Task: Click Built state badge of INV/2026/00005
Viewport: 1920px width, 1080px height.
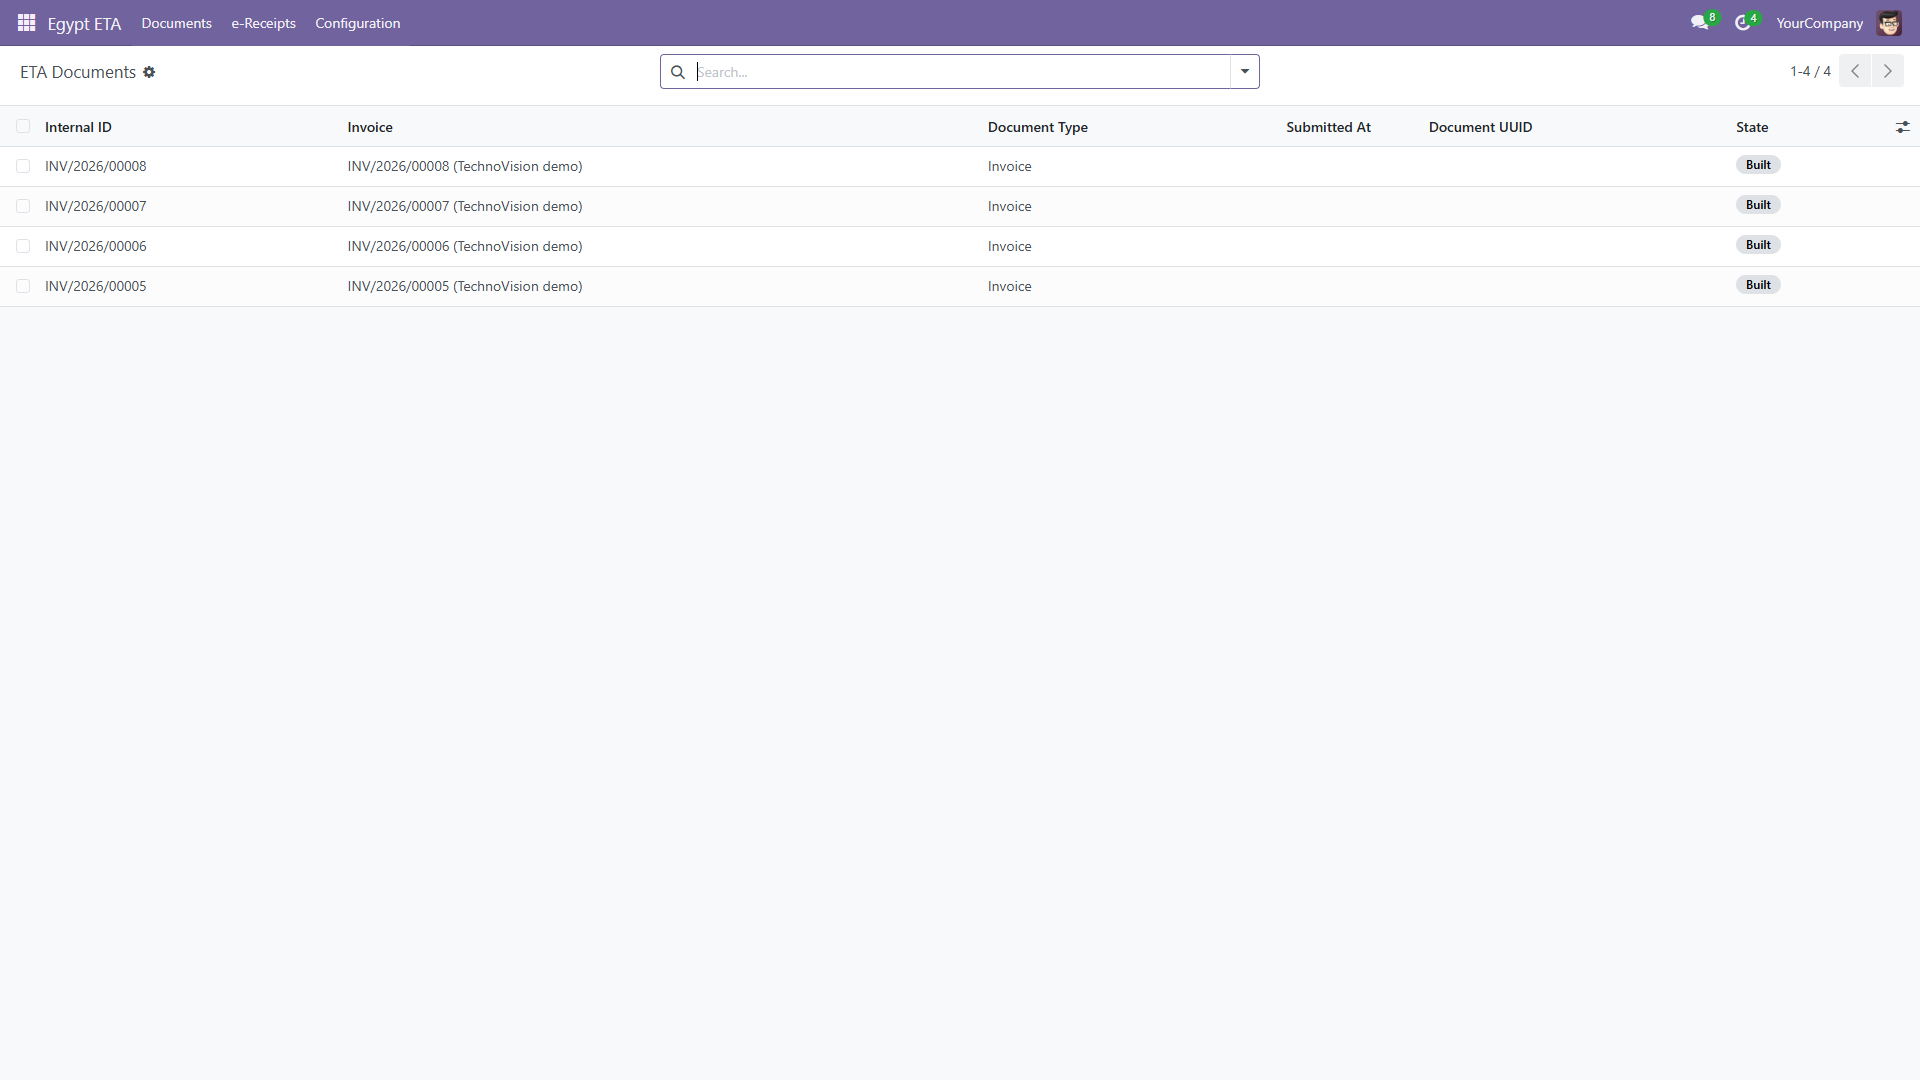Action: click(x=1757, y=285)
